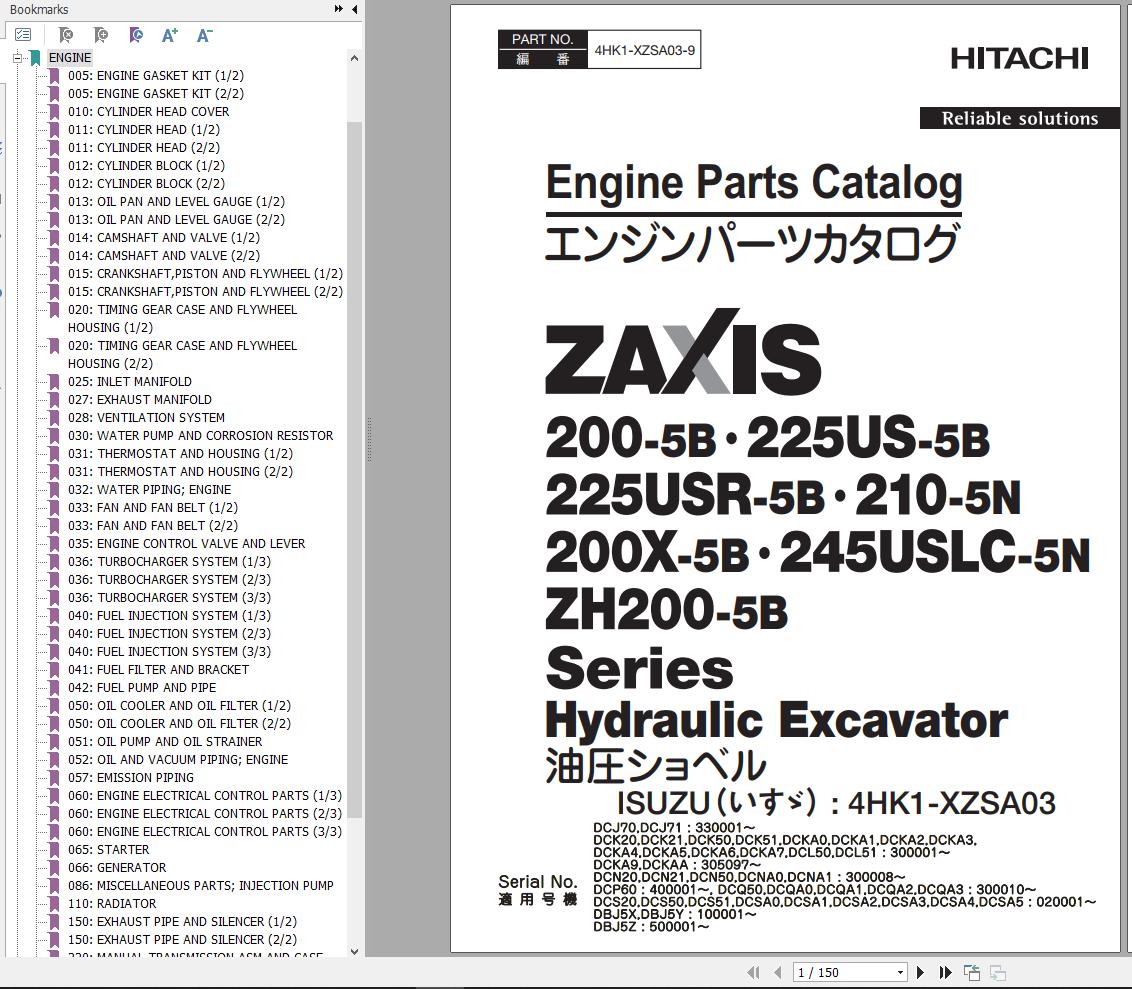Image resolution: width=1132 pixels, height=989 pixels.
Task: Open bookmark 005: ENGINE GASKET KIT (1/2)
Action: pyautogui.click(x=156, y=76)
